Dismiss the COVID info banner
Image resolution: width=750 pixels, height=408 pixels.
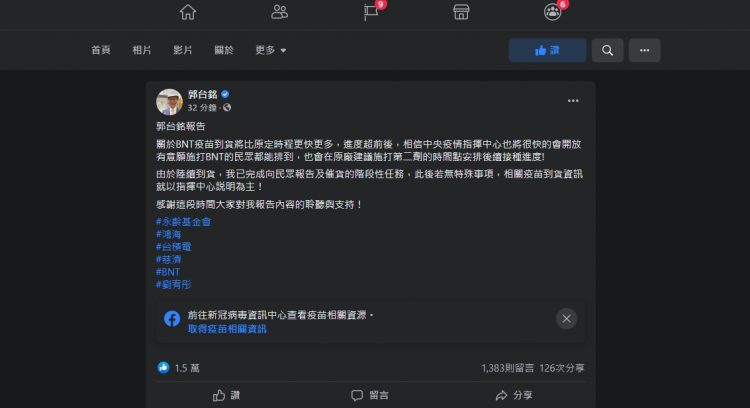[x=566, y=319]
